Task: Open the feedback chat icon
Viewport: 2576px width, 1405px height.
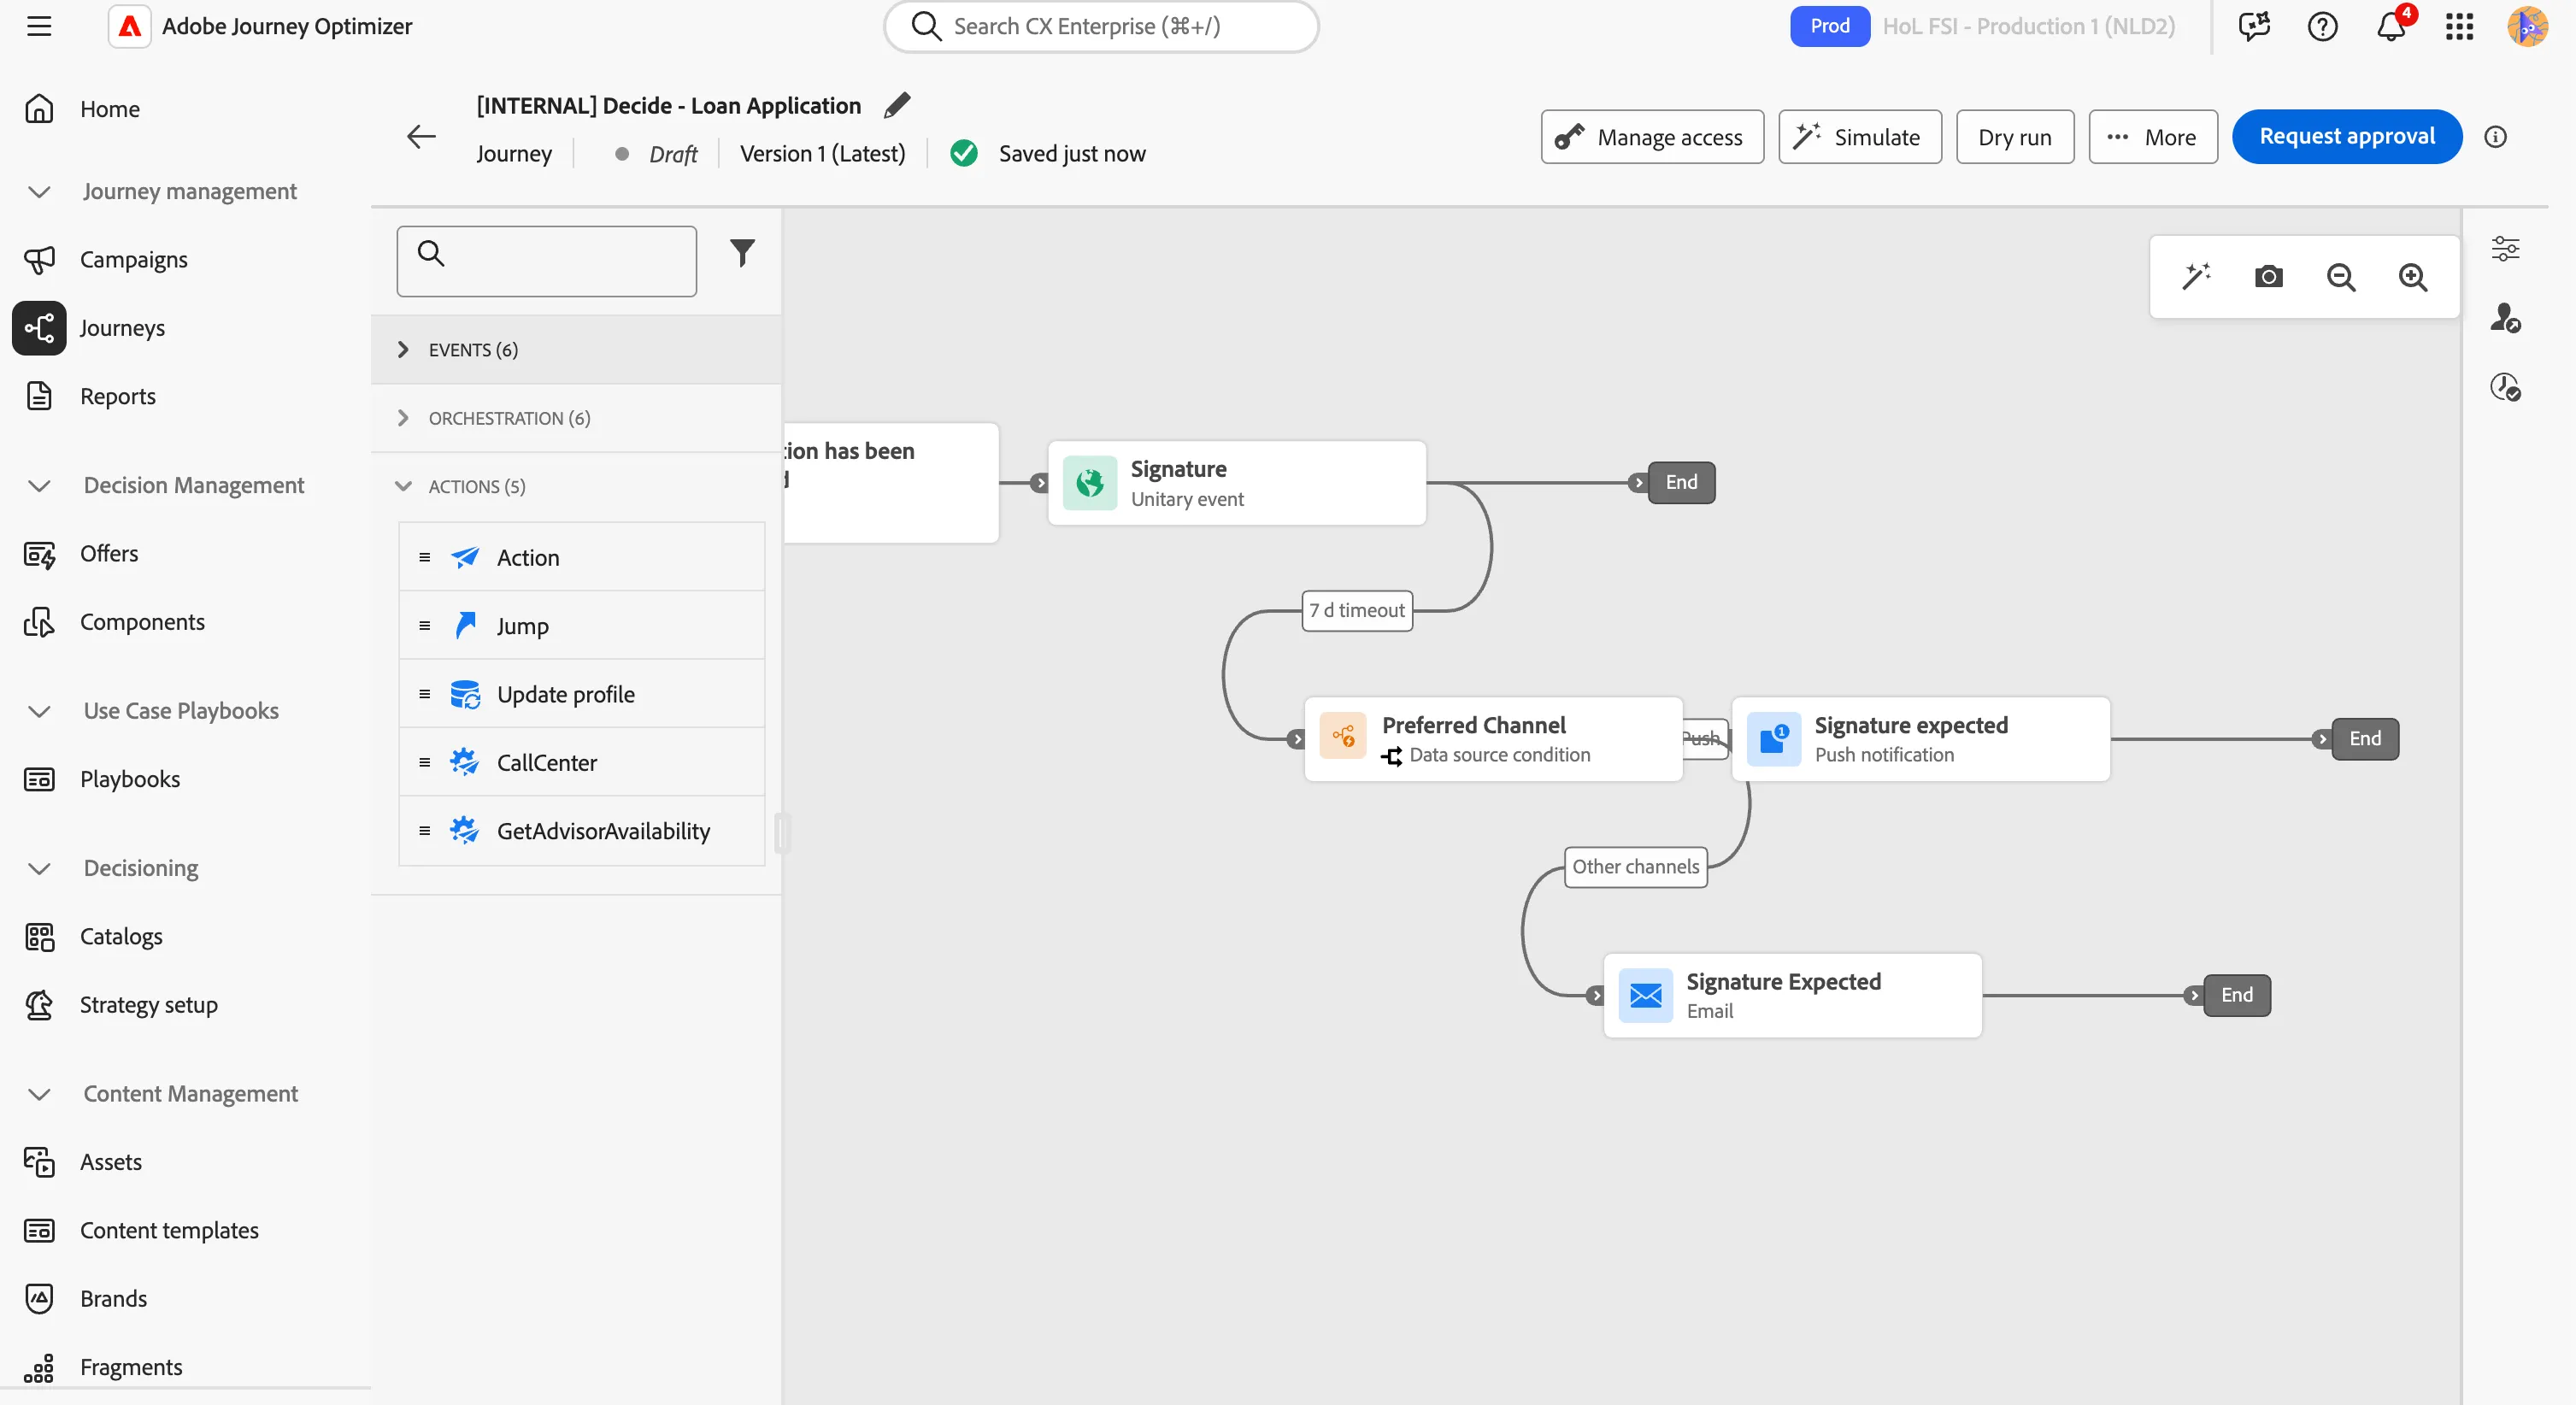Action: (x=2254, y=26)
